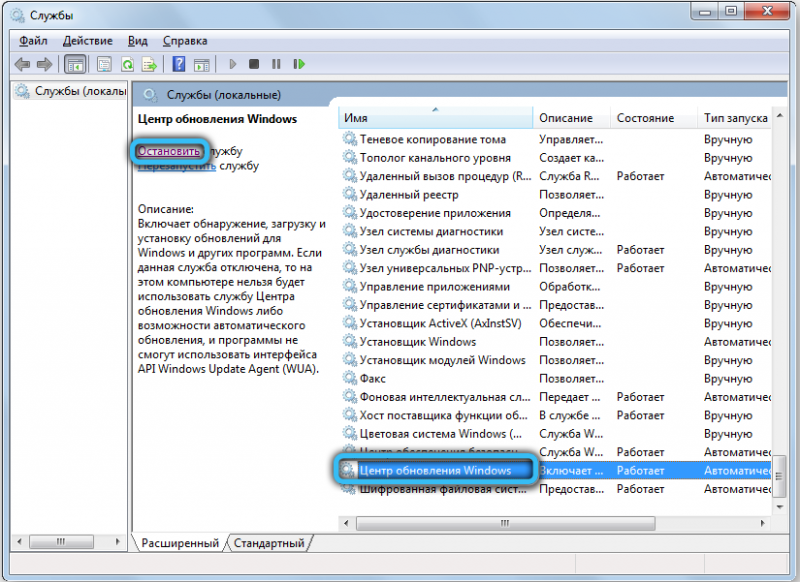The width and height of the screenshot is (800, 582).
Task: Click the services list vertical scrollbar thumb
Action: (780, 476)
